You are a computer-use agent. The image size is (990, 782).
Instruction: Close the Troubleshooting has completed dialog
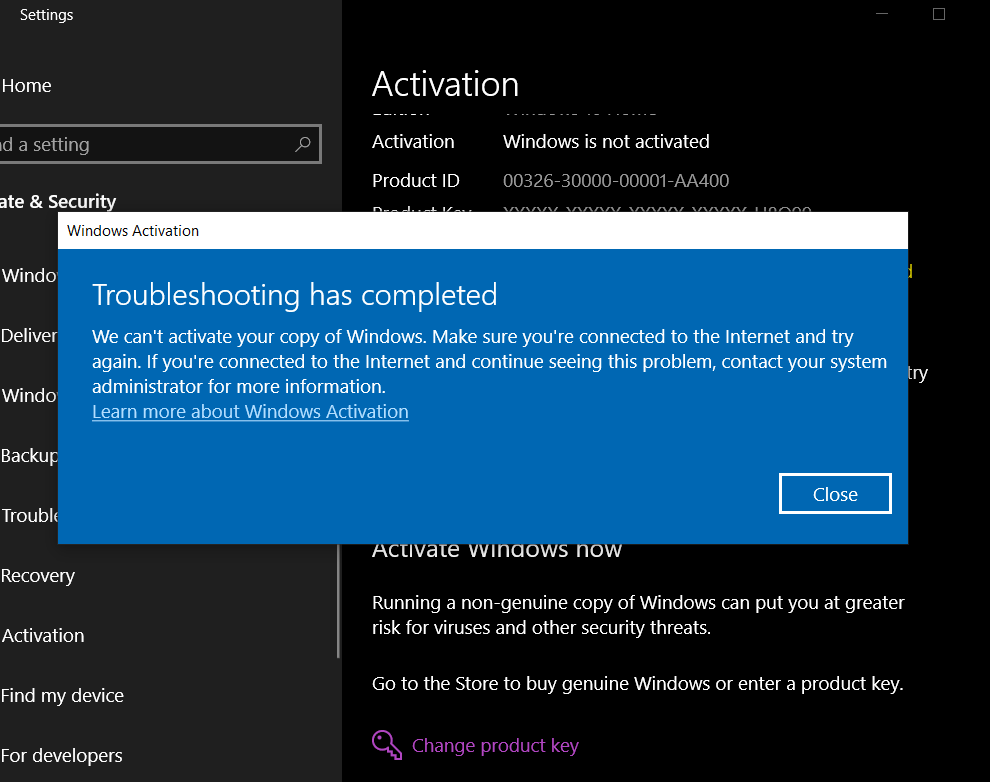coord(835,494)
